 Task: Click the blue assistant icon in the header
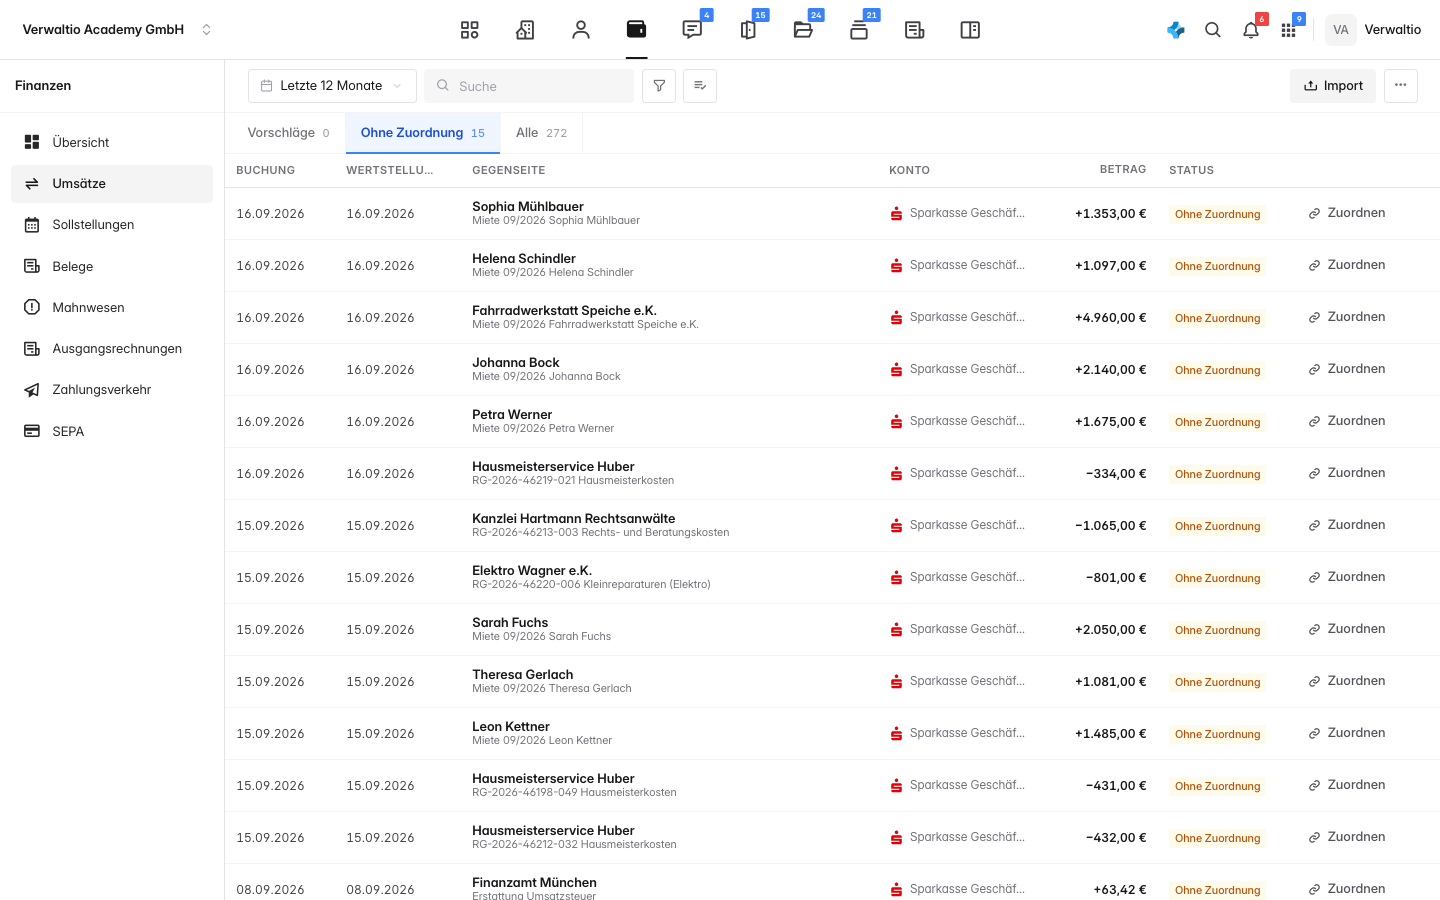1176,30
